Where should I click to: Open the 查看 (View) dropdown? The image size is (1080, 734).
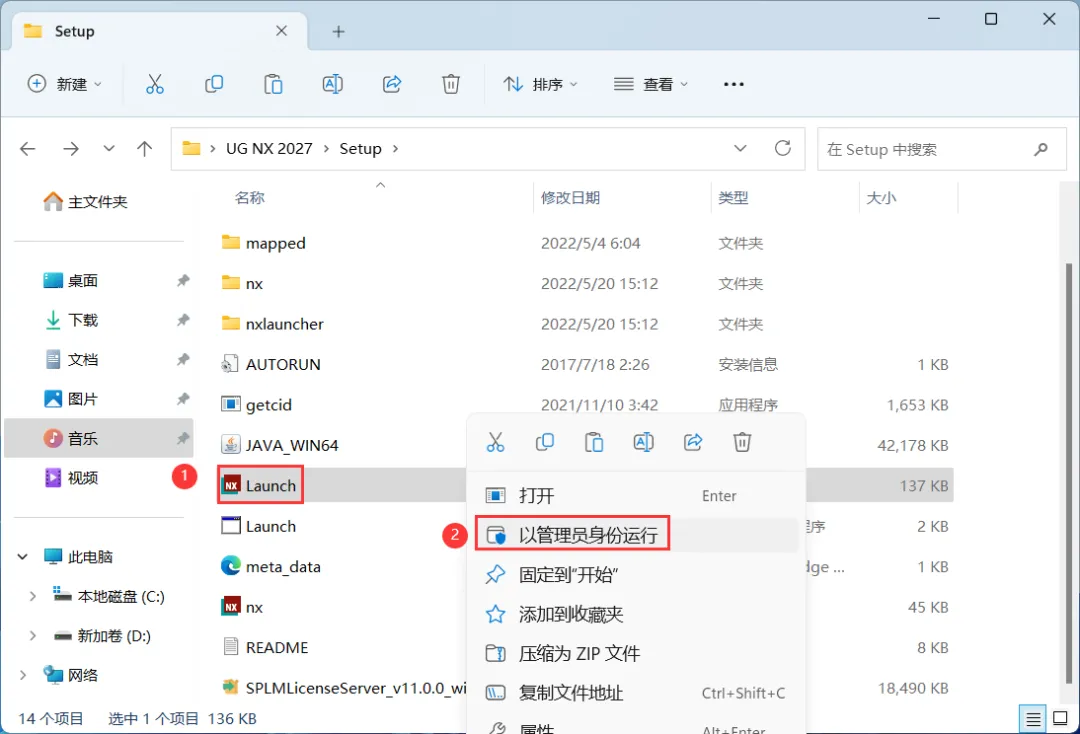click(x=651, y=84)
